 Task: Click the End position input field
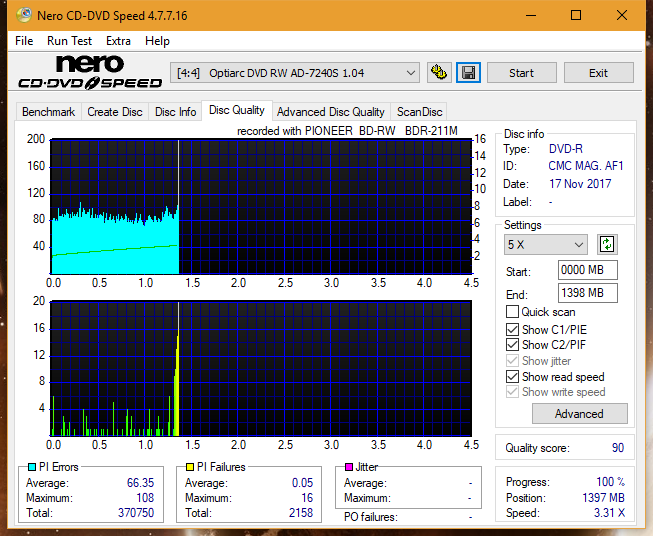(587, 293)
